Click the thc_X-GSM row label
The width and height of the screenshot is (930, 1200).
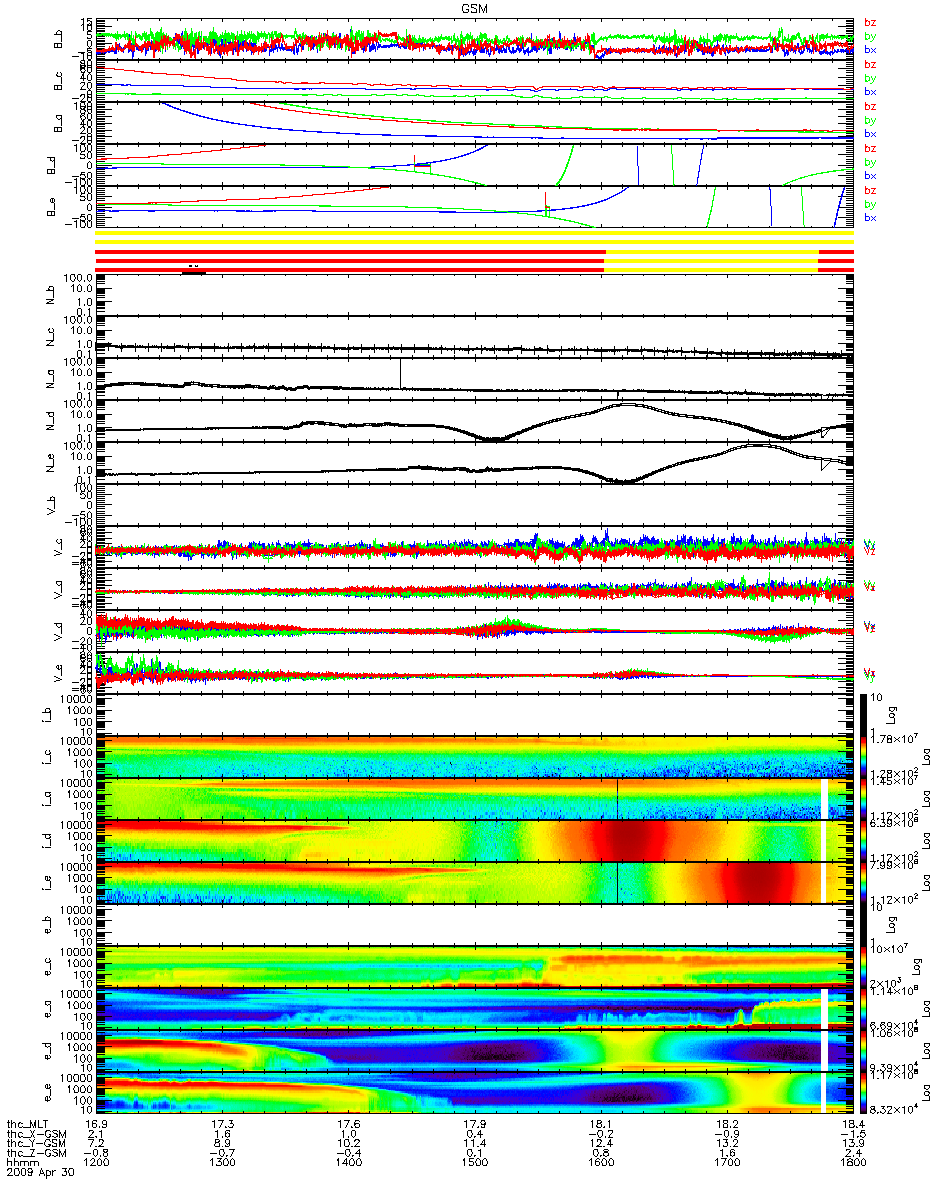point(36,1134)
